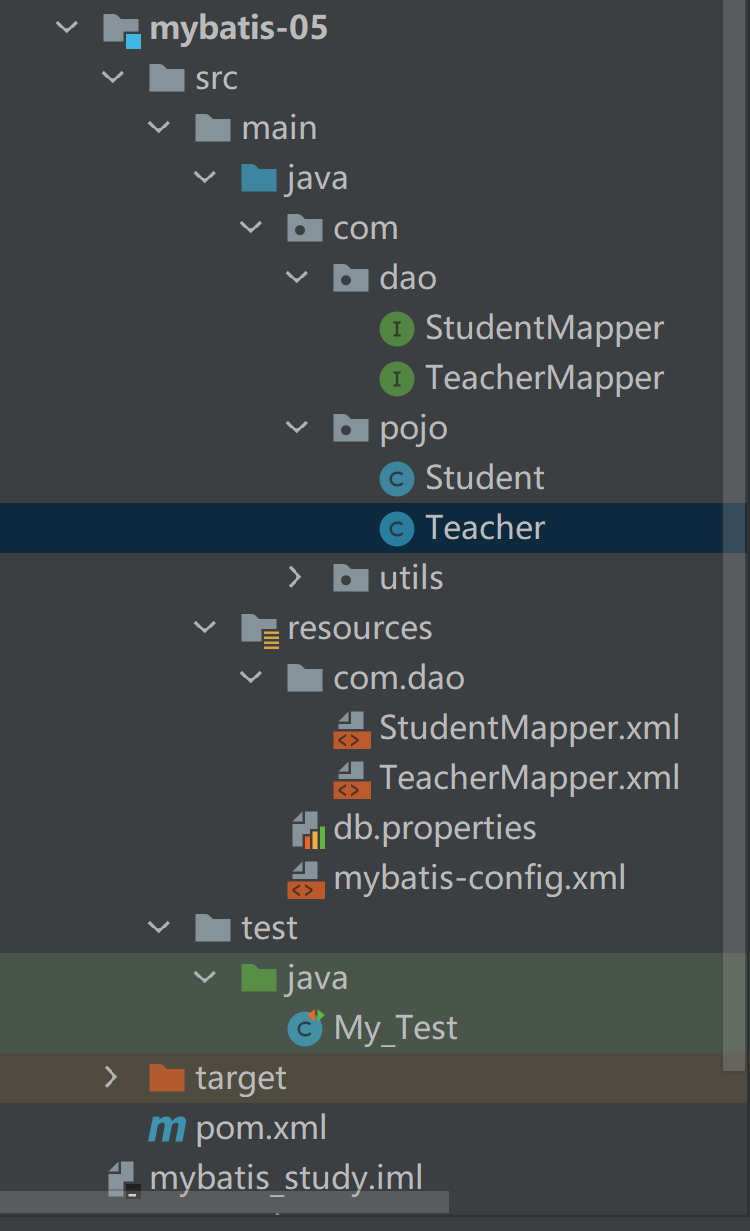This screenshot has height=1231, width=750.
Task: Click the Student class icon
Action: 397,478
